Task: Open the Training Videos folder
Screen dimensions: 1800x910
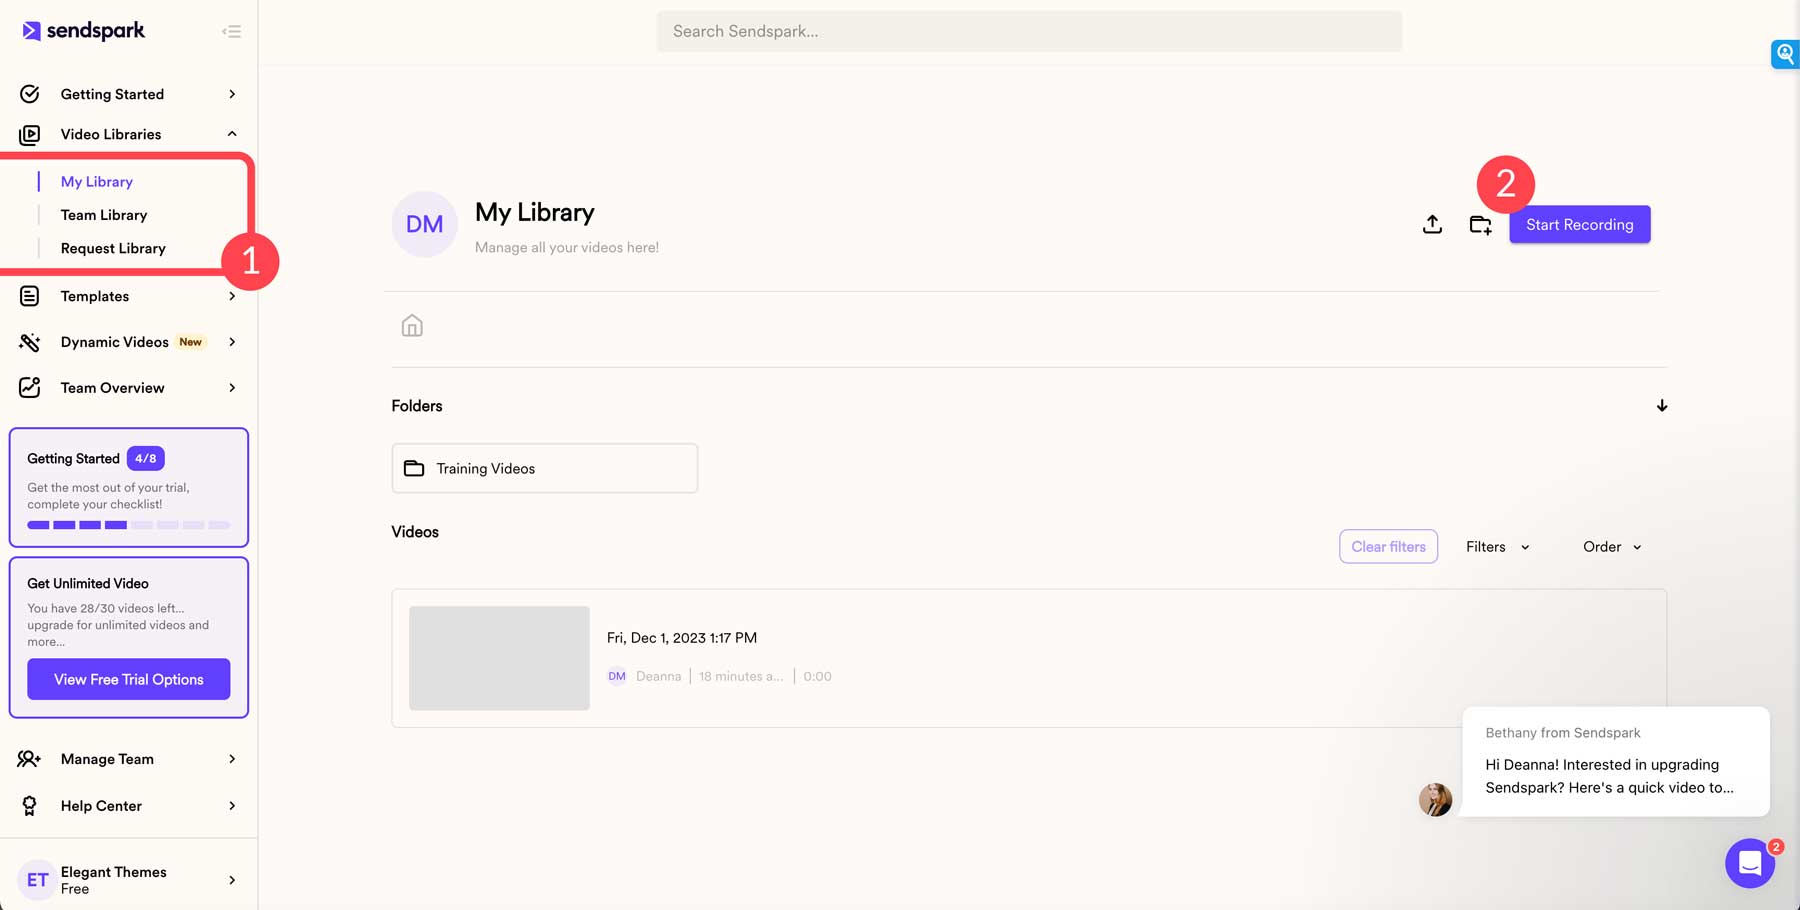Action: tap(544, 468)
